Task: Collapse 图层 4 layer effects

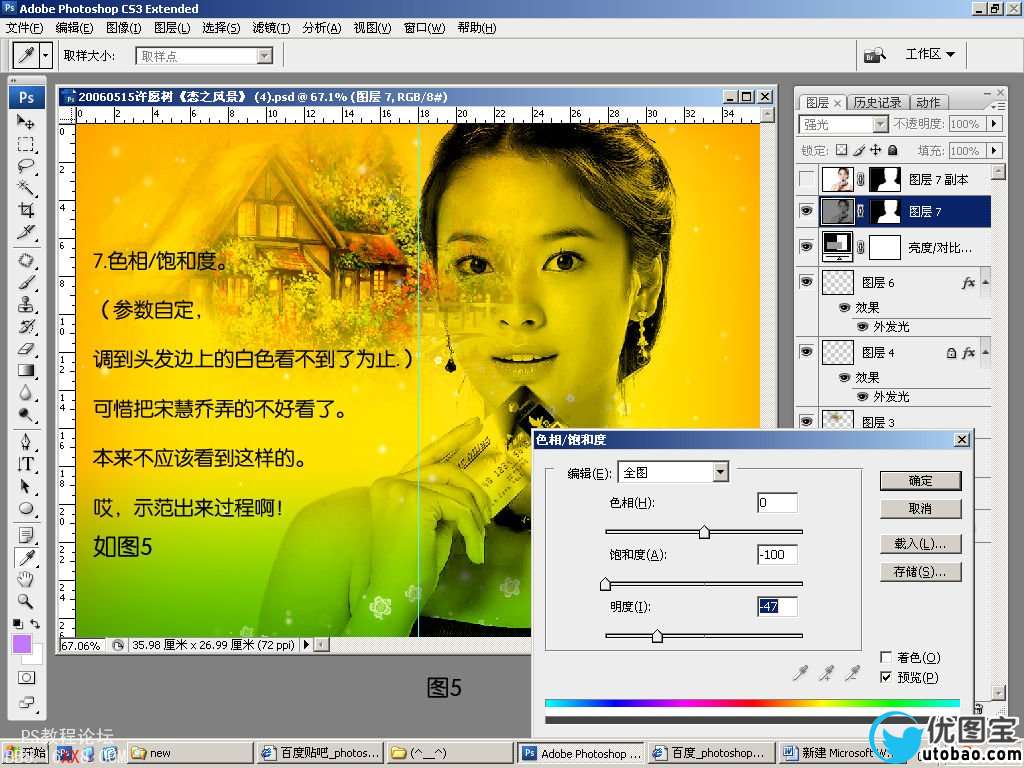Action: tap(985, 352)
